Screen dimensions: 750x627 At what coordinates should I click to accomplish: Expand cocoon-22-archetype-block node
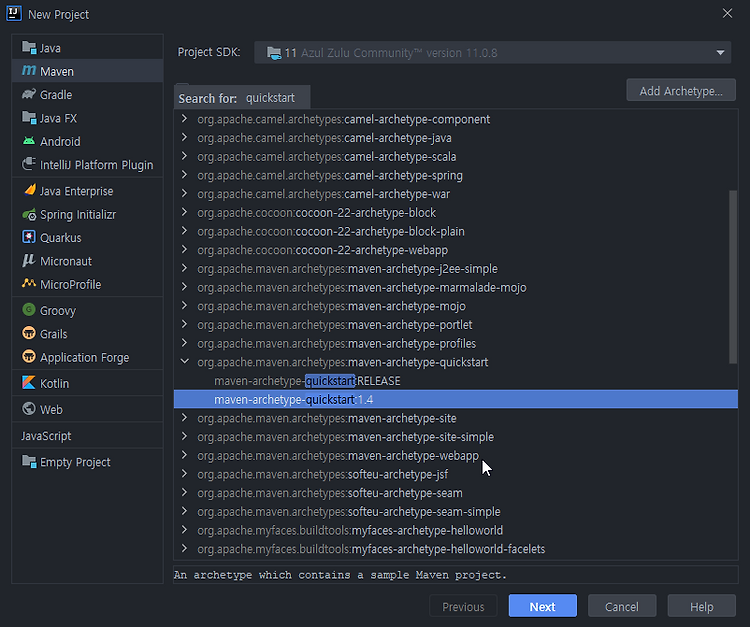click(185, 212)
